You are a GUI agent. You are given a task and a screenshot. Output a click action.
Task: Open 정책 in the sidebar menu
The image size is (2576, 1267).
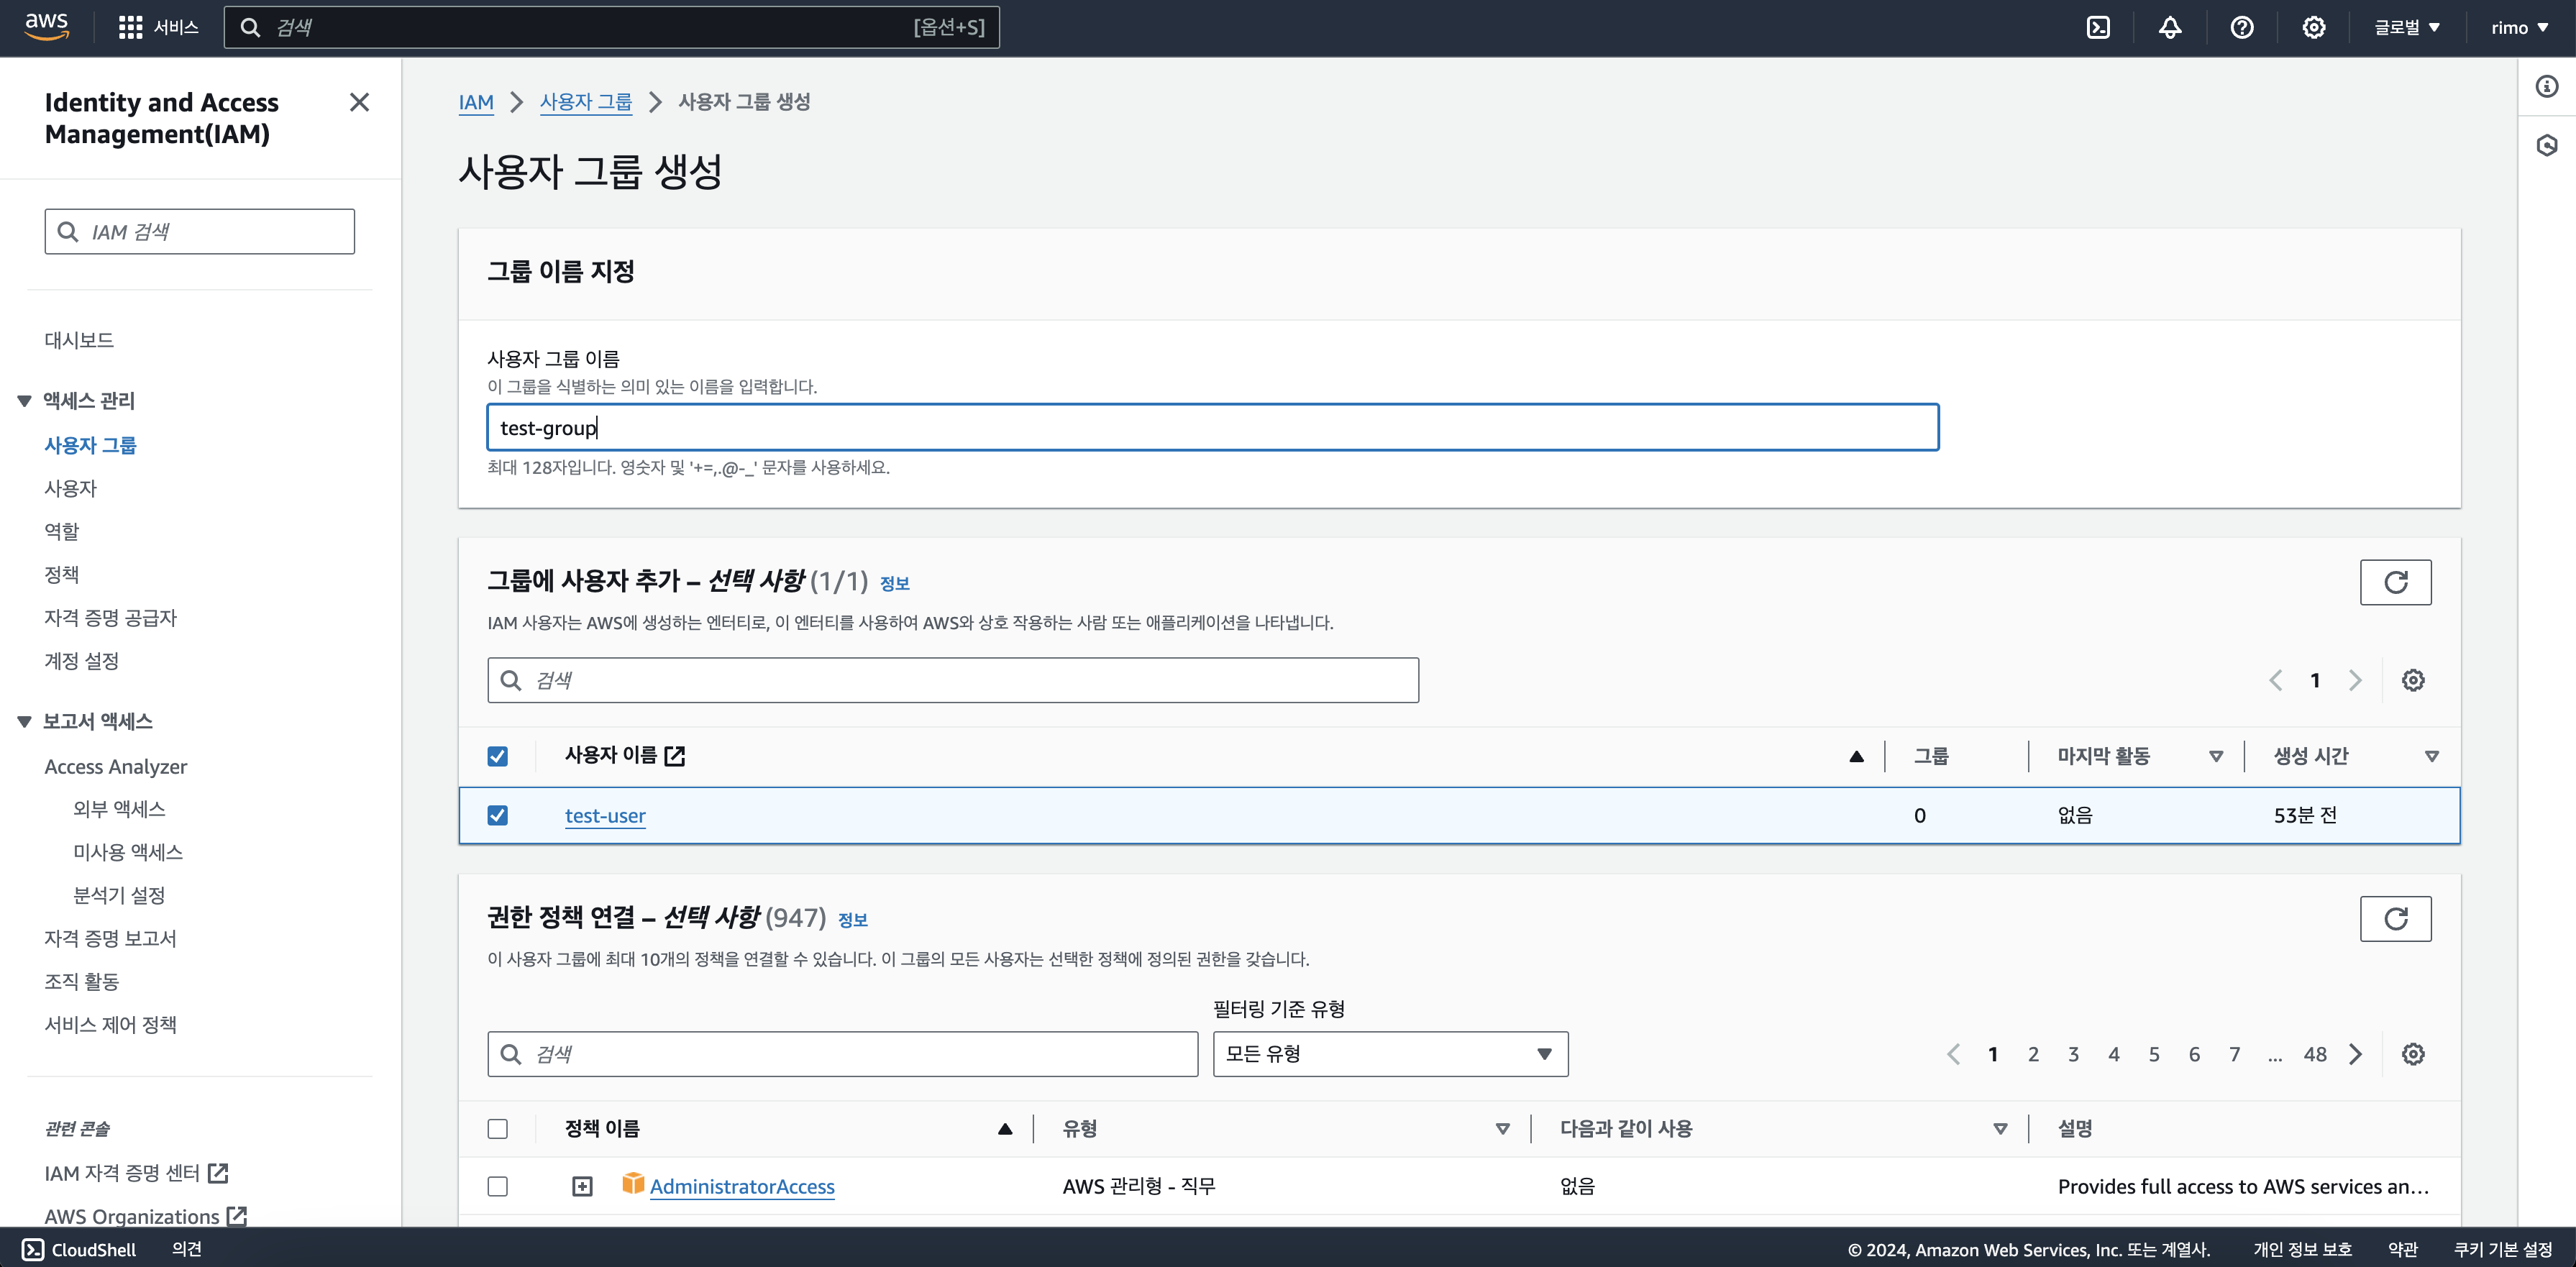coord(61,574)
